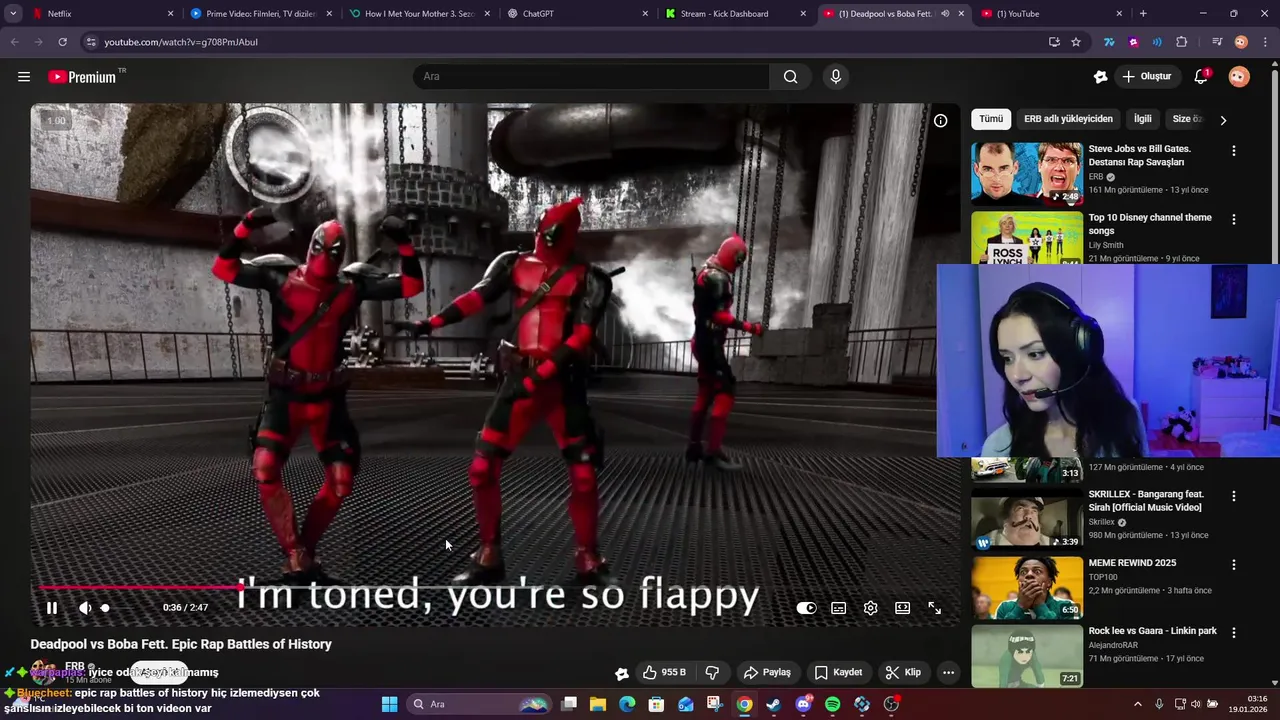
Task: Open Steam from the taskbar
Action: click(773, 704)
